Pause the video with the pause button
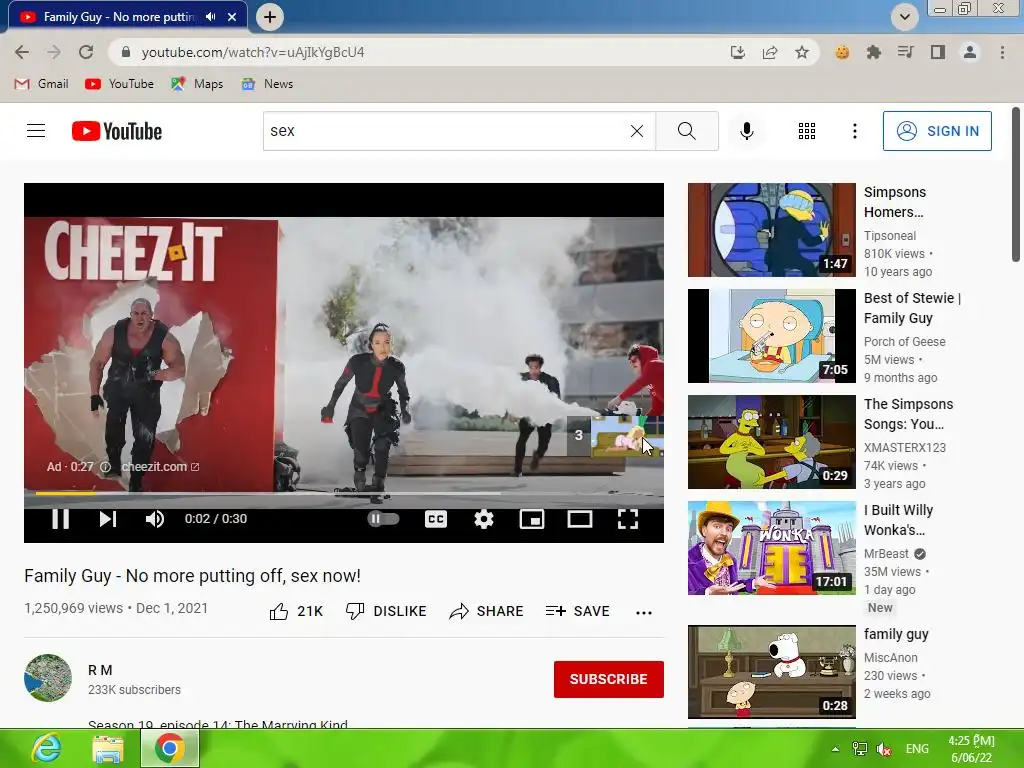 (61, 519)
